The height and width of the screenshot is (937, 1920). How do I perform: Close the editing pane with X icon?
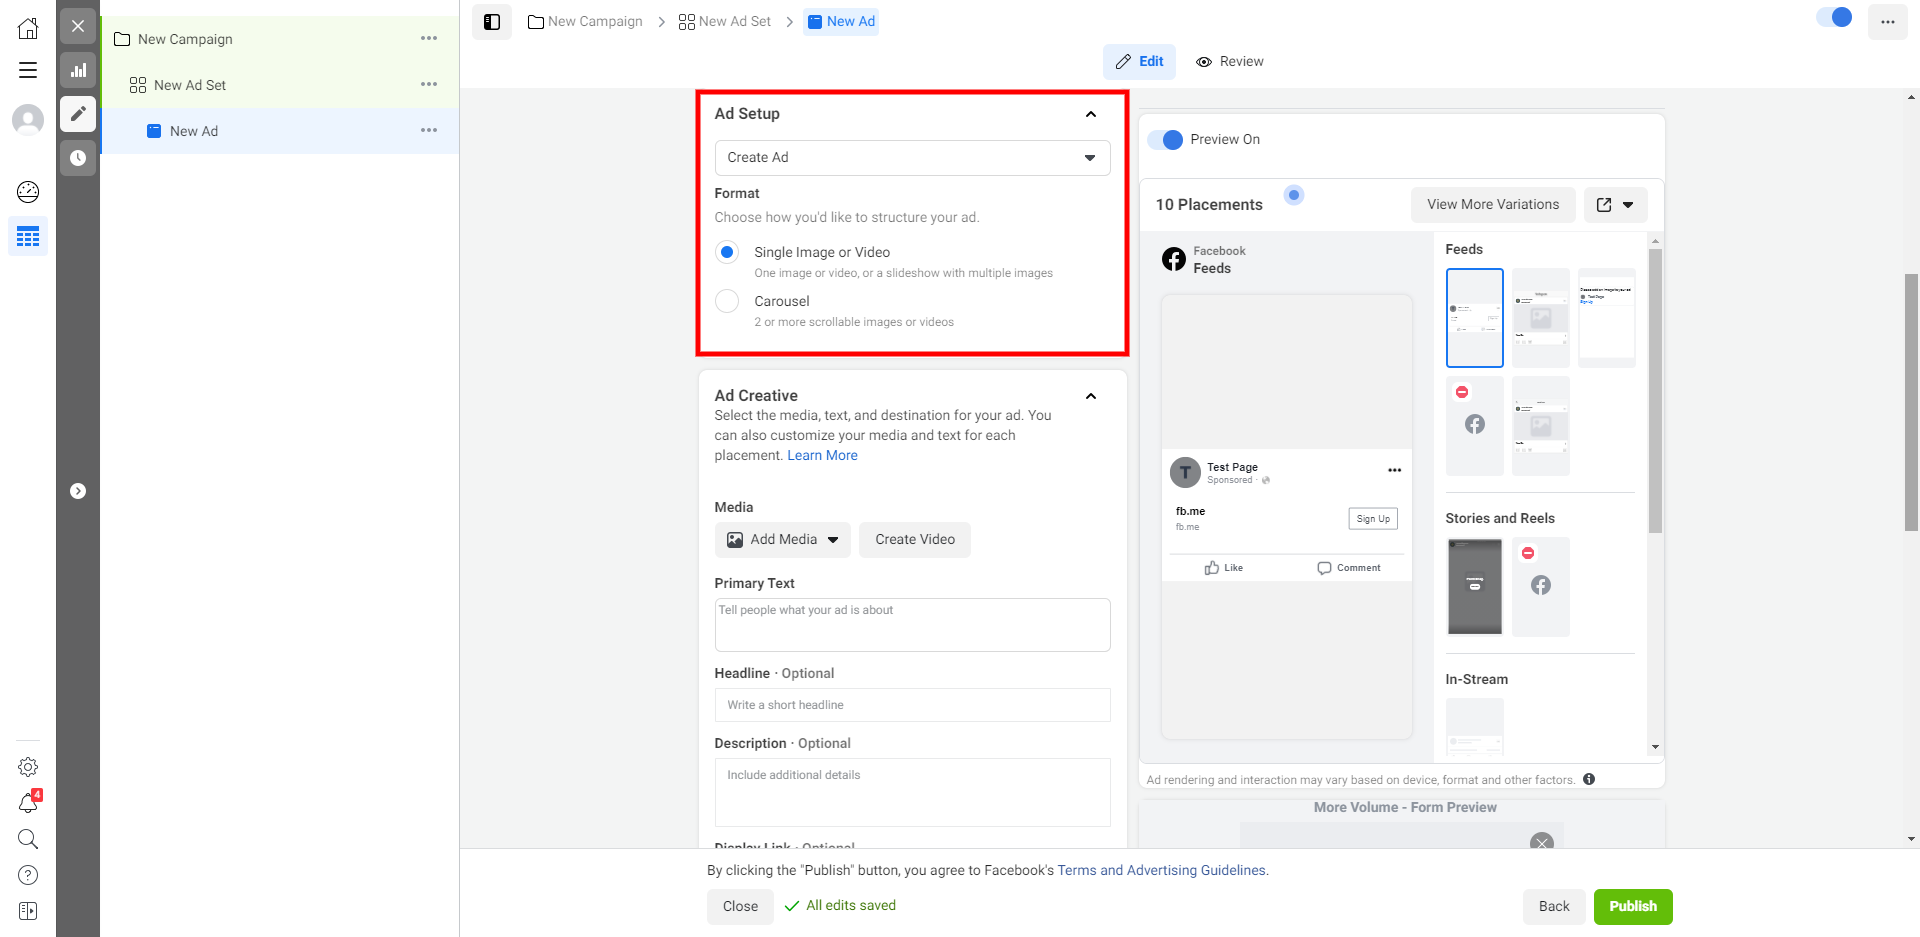click(78, 26)
